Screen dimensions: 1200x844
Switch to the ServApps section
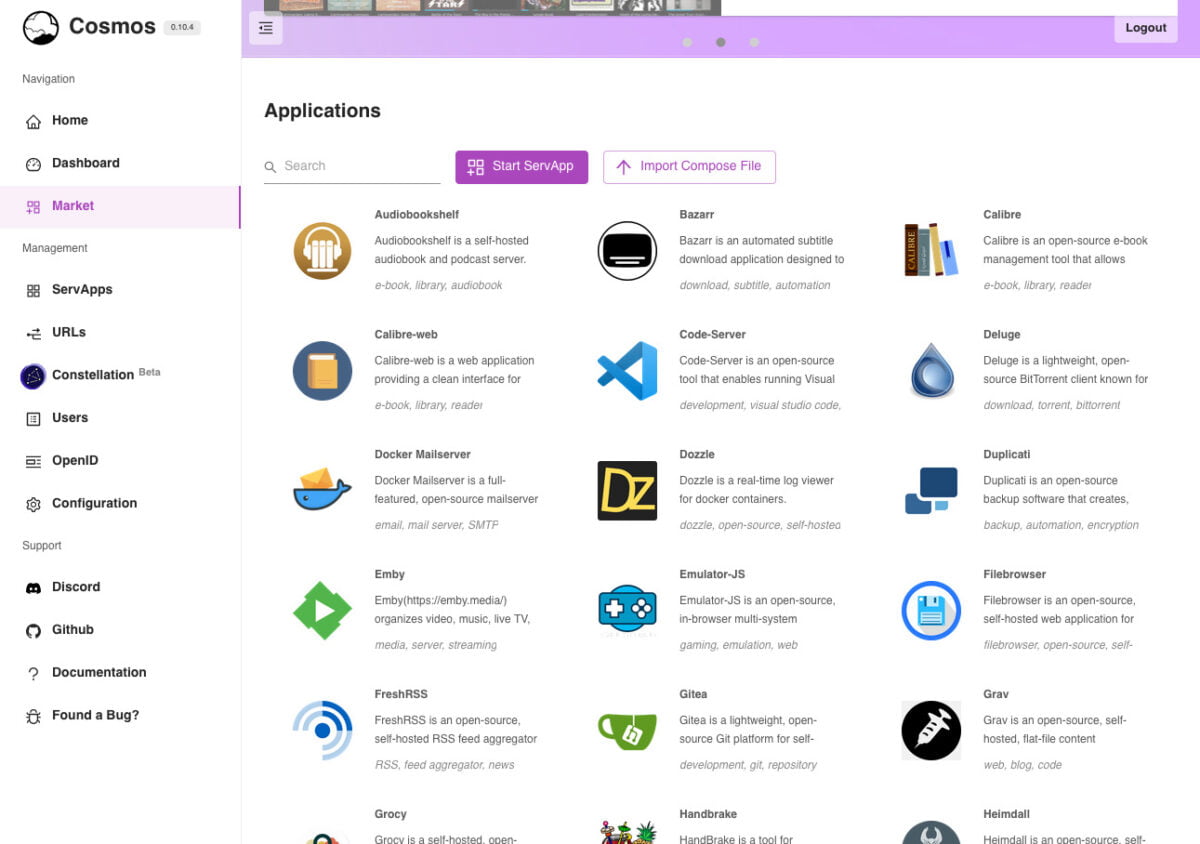pos(81,289)
